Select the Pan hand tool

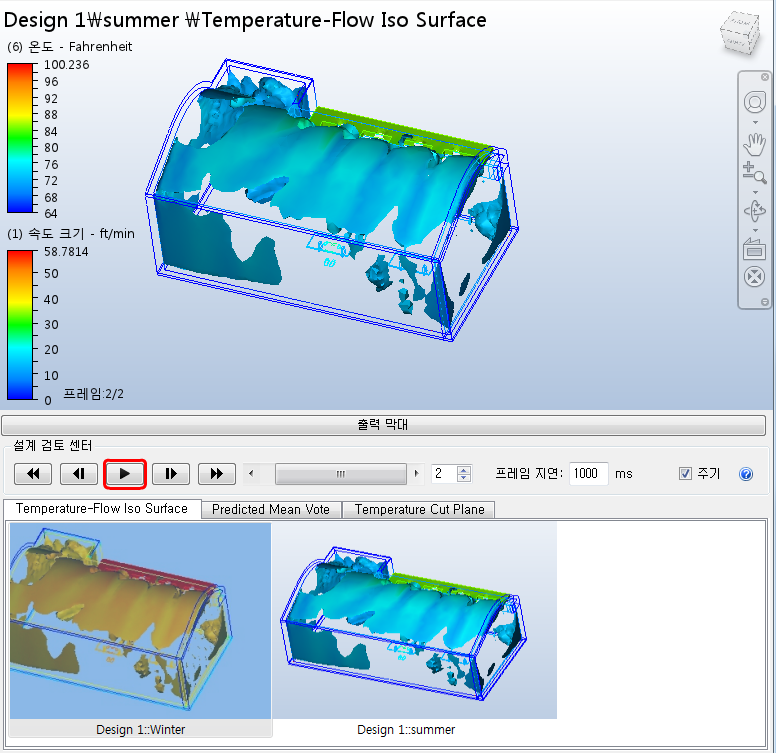(754, 143)
